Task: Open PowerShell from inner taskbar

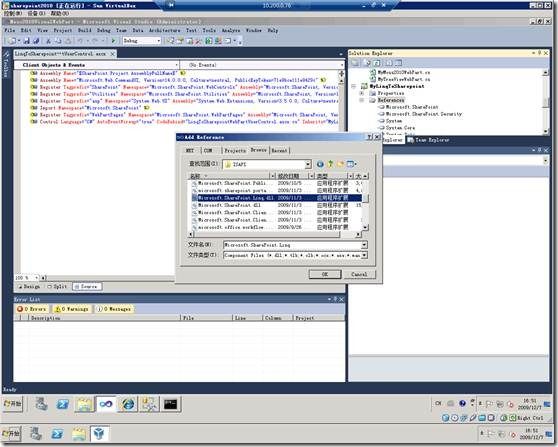Action: (x=63, y=404)
